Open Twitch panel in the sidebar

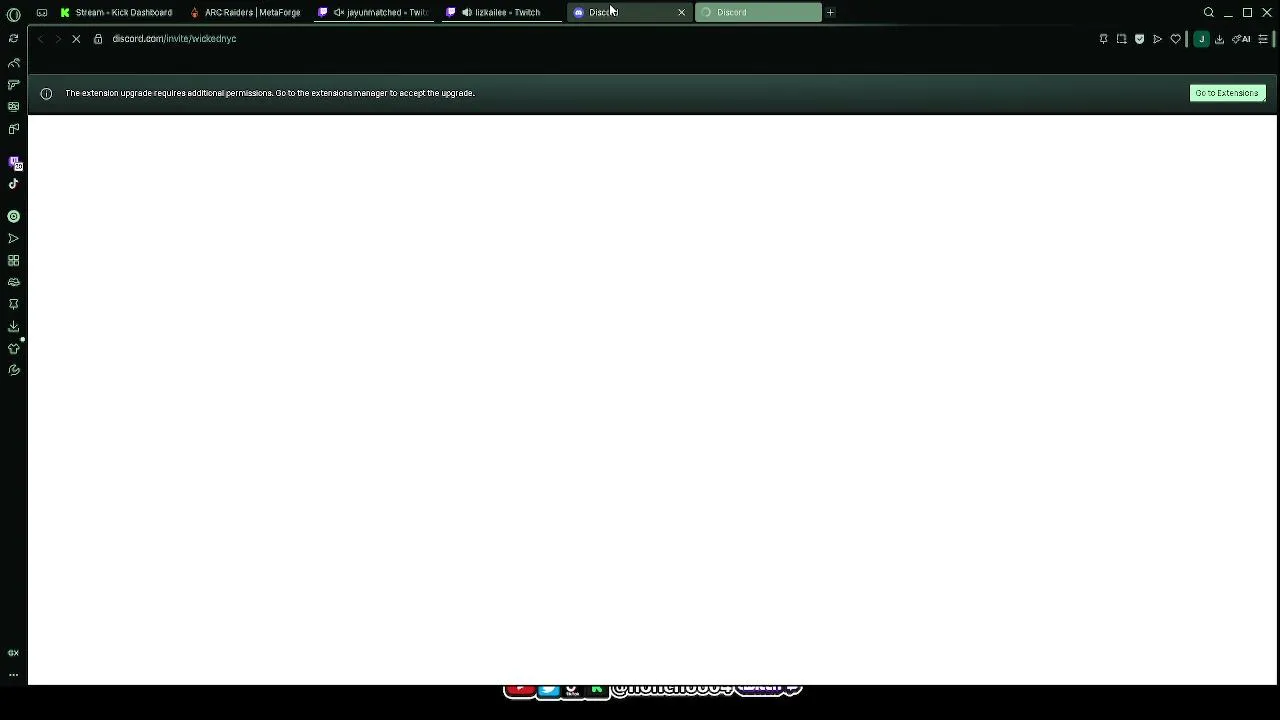[14, 162]
